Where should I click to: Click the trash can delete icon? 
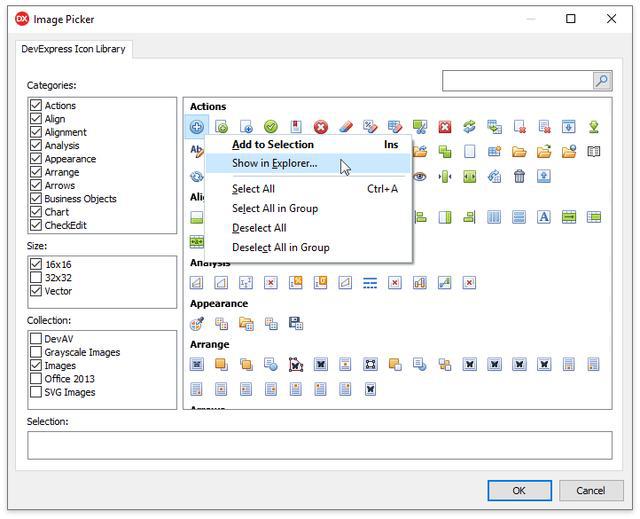519,177
